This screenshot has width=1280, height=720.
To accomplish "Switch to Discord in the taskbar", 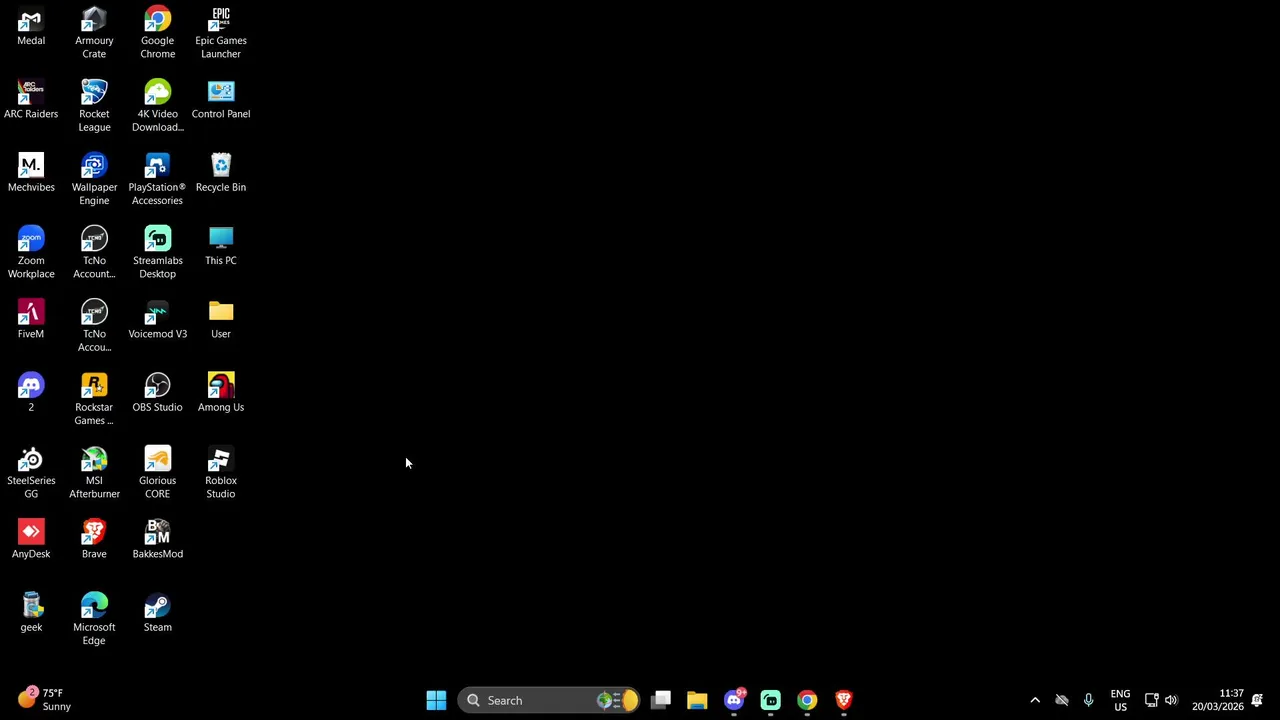I will pos(734,700).
